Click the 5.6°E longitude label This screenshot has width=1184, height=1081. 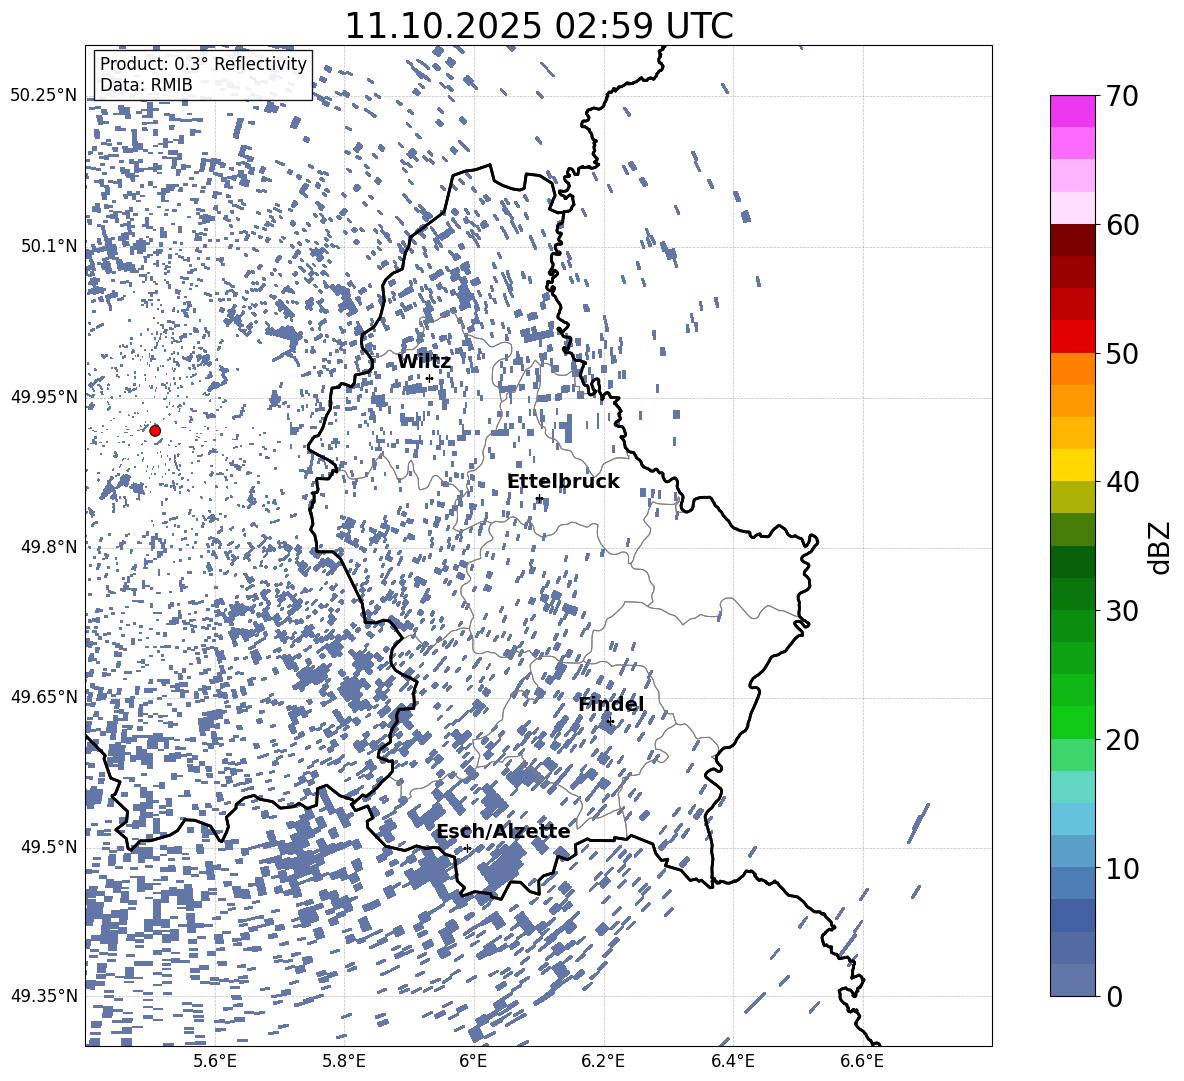(215, 1061)
